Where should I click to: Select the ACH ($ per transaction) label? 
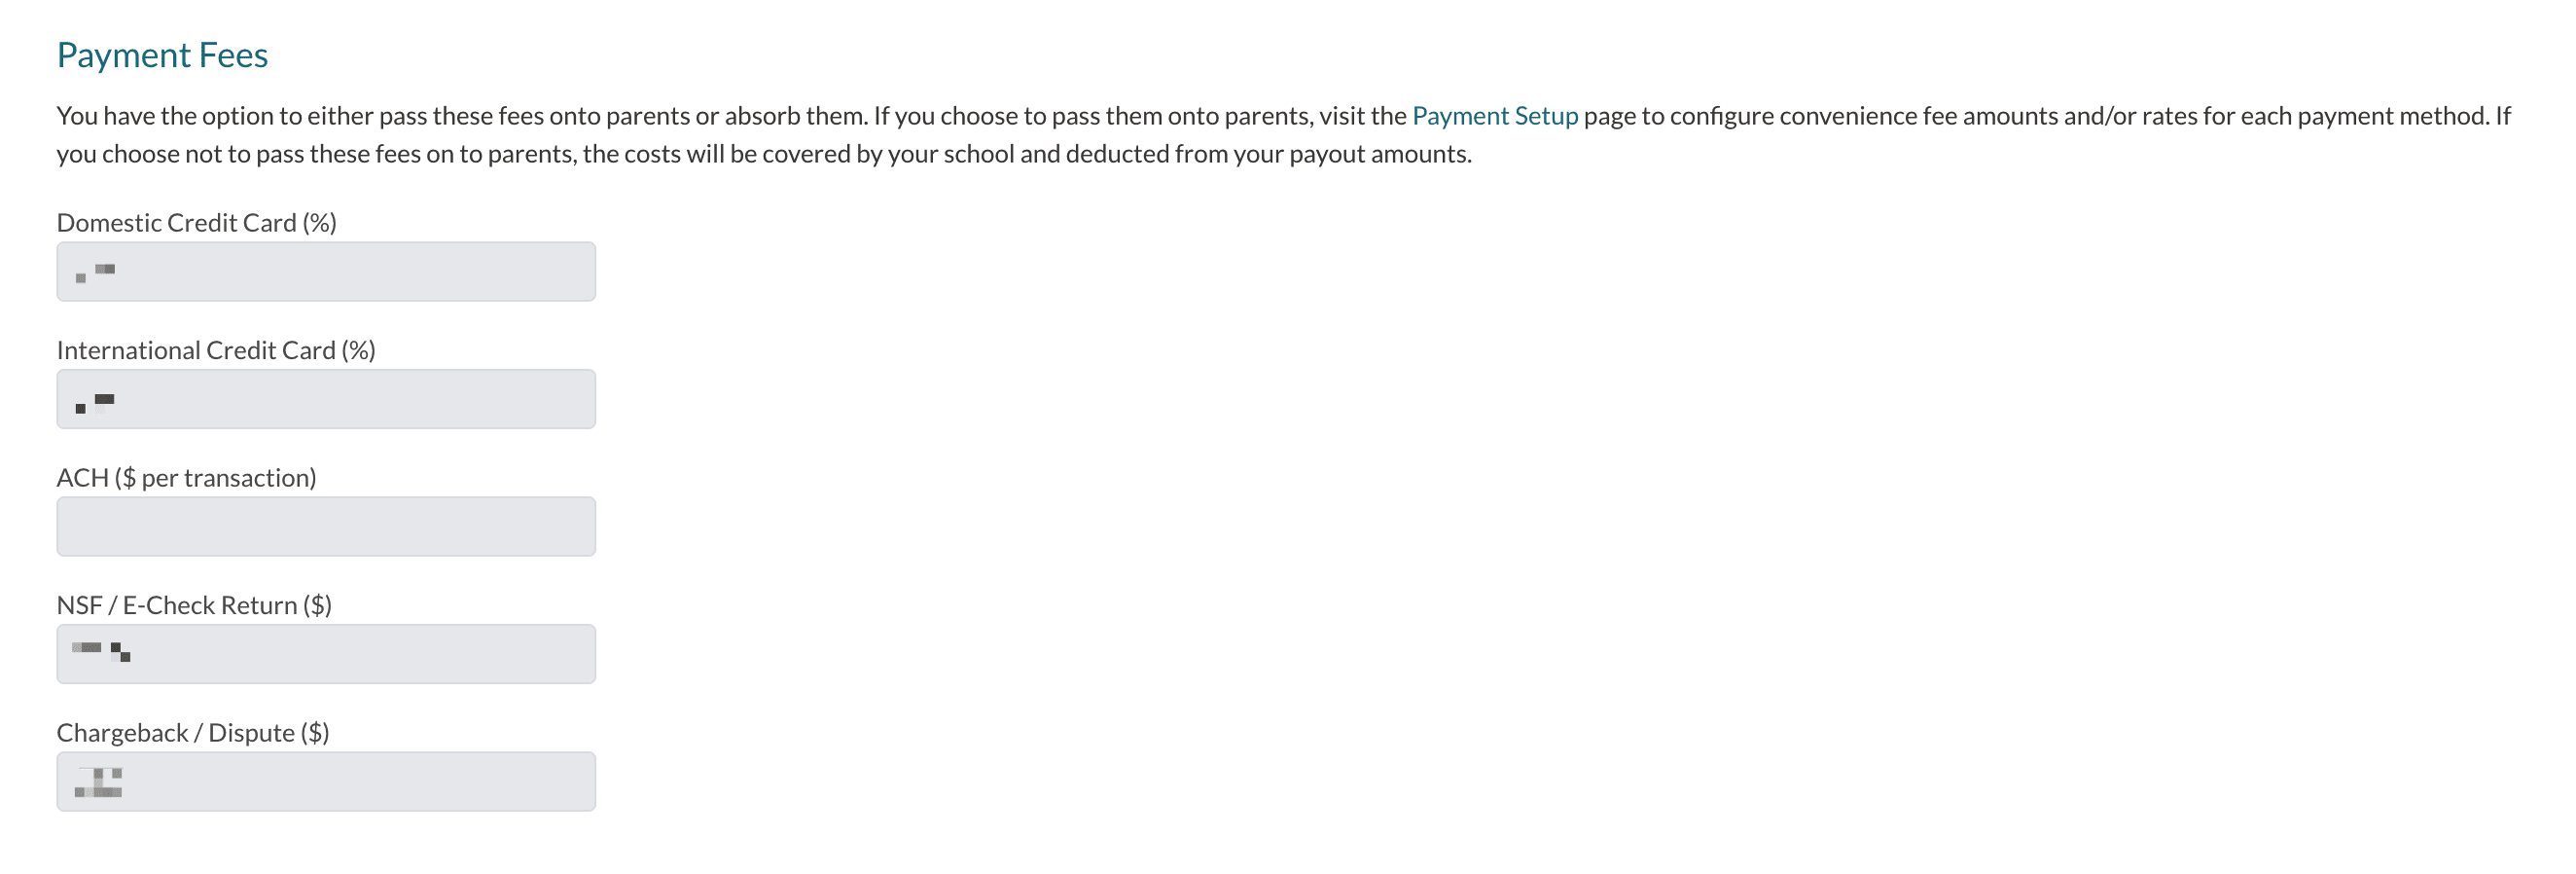coord(186,478)
